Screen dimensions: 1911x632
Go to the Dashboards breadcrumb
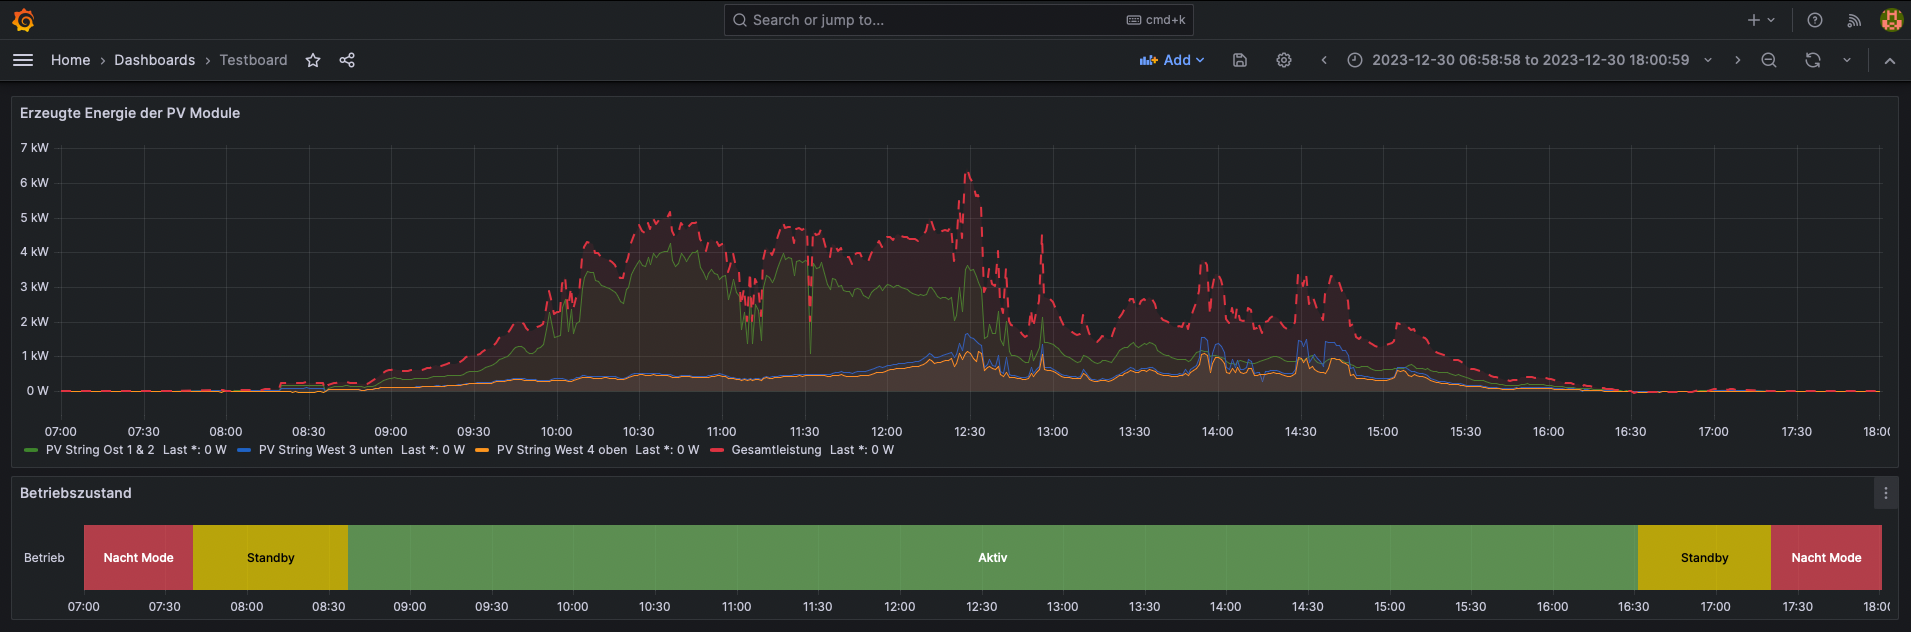tap(155, 60)
